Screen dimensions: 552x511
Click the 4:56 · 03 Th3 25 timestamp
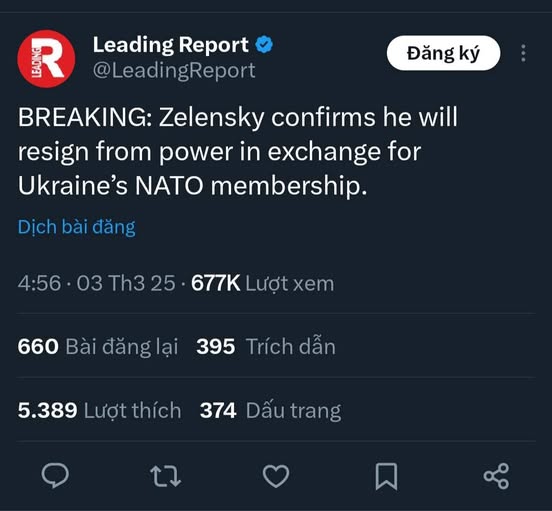[x=96, y=283]
